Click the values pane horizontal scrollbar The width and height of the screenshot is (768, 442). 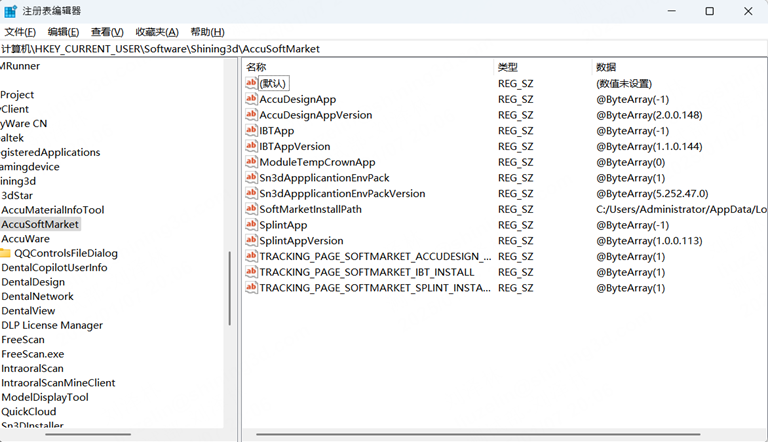point(478,434)
